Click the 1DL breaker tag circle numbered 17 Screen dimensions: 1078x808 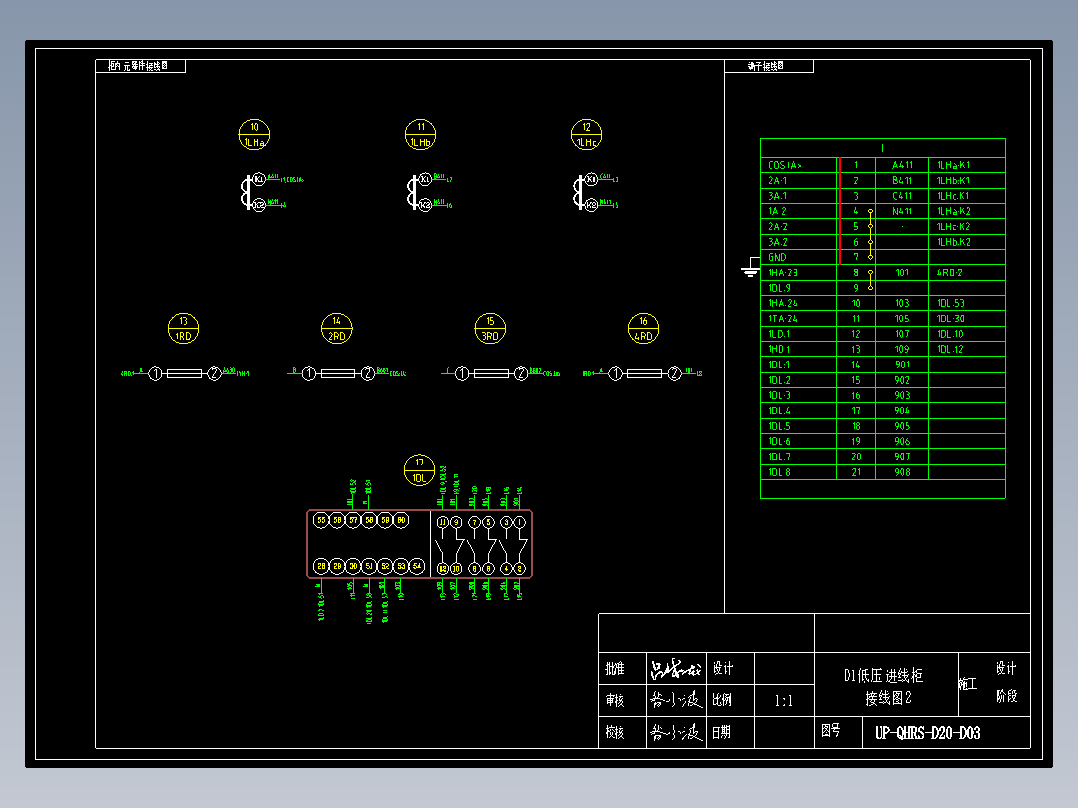(419, 470)
